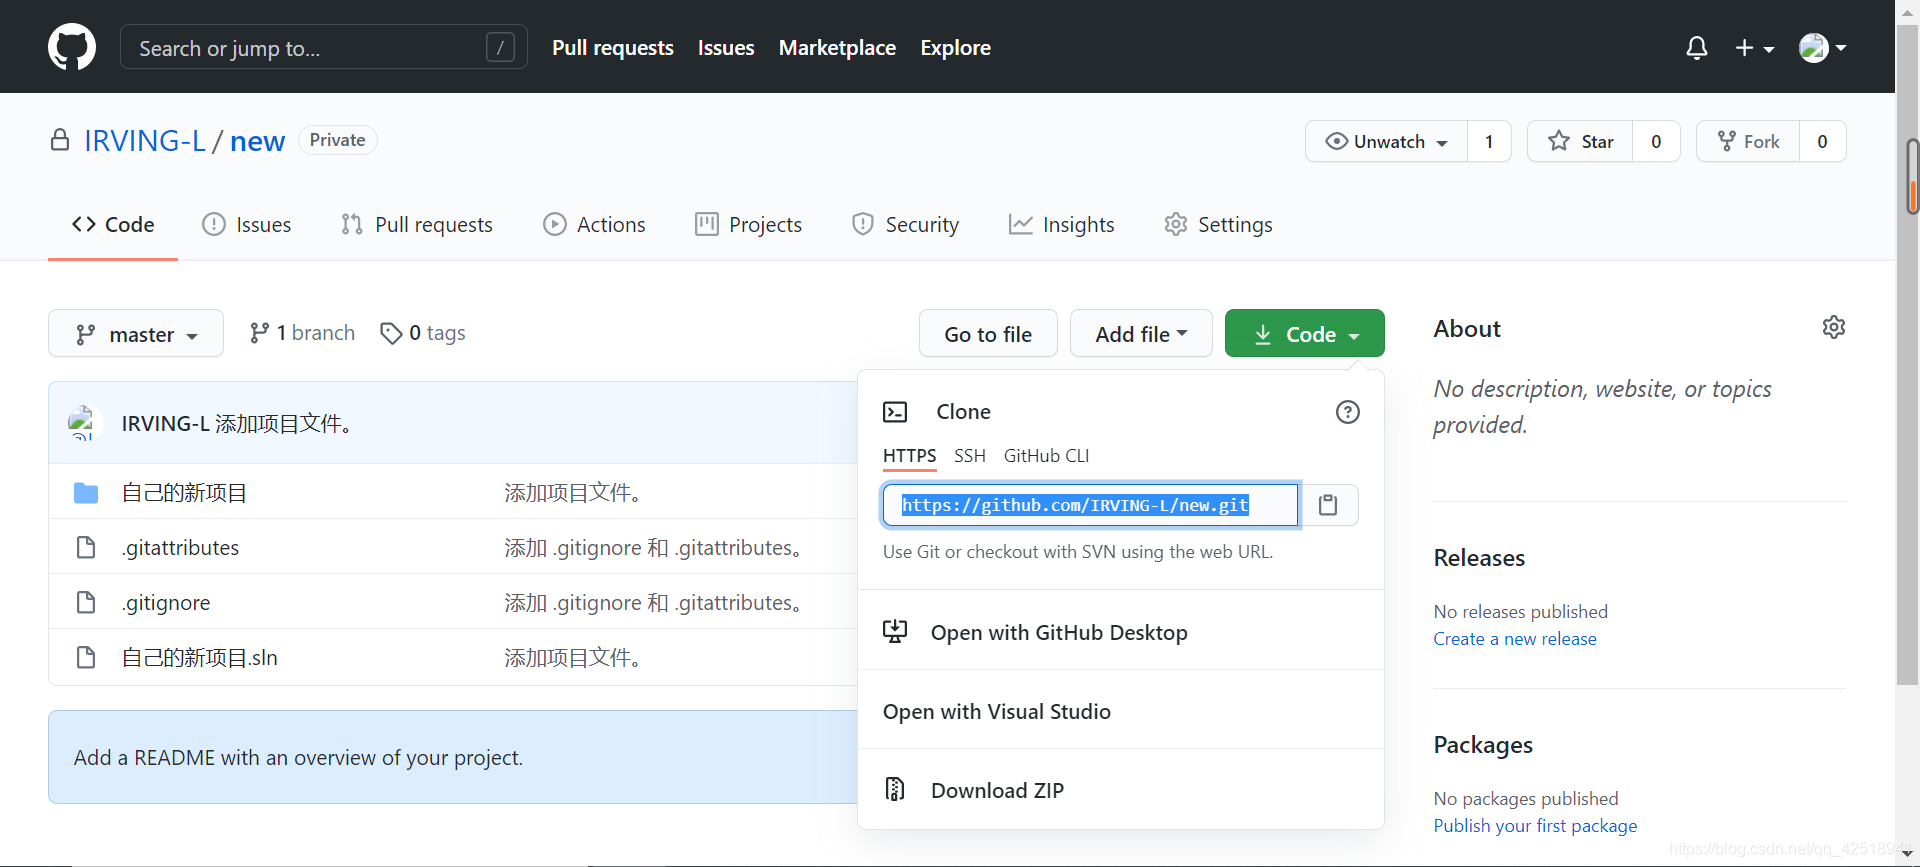This screenshot has height=867, width=1920.
Task: Open commit message of .gitattributes row
Action: coord(654,548)
